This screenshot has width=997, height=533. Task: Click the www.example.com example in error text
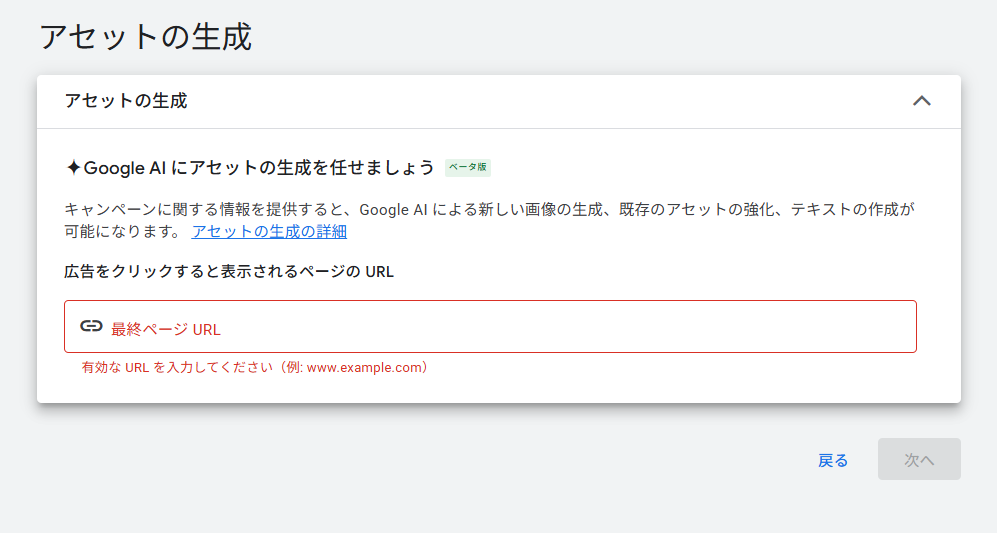pyautogui.click(x=365, y=367)
